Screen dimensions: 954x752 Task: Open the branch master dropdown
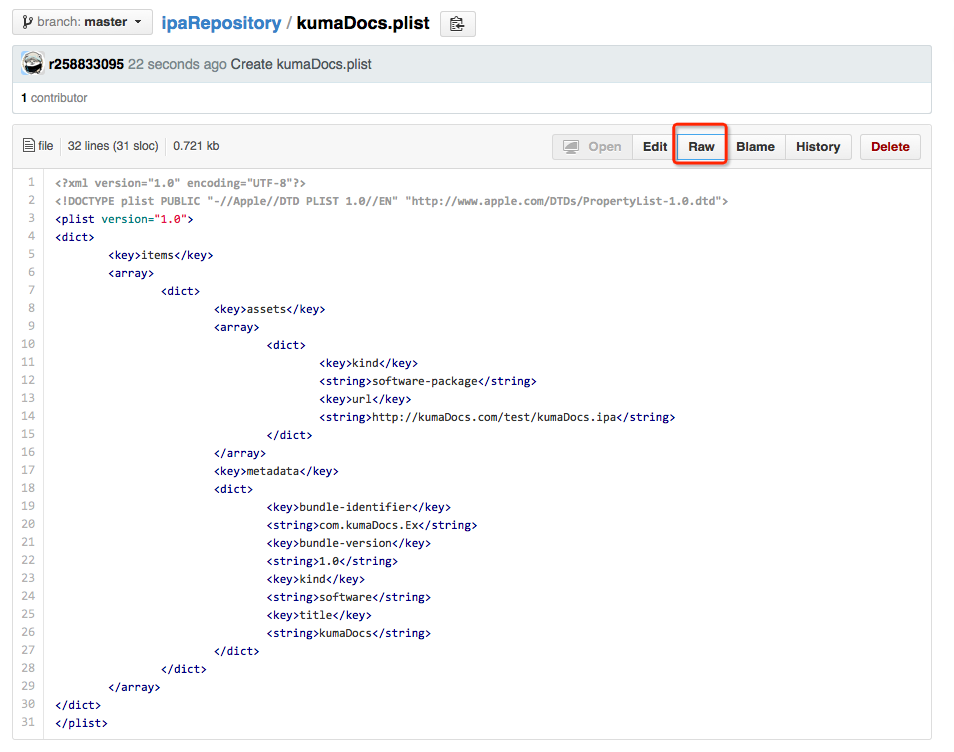[x=82, y=22]
